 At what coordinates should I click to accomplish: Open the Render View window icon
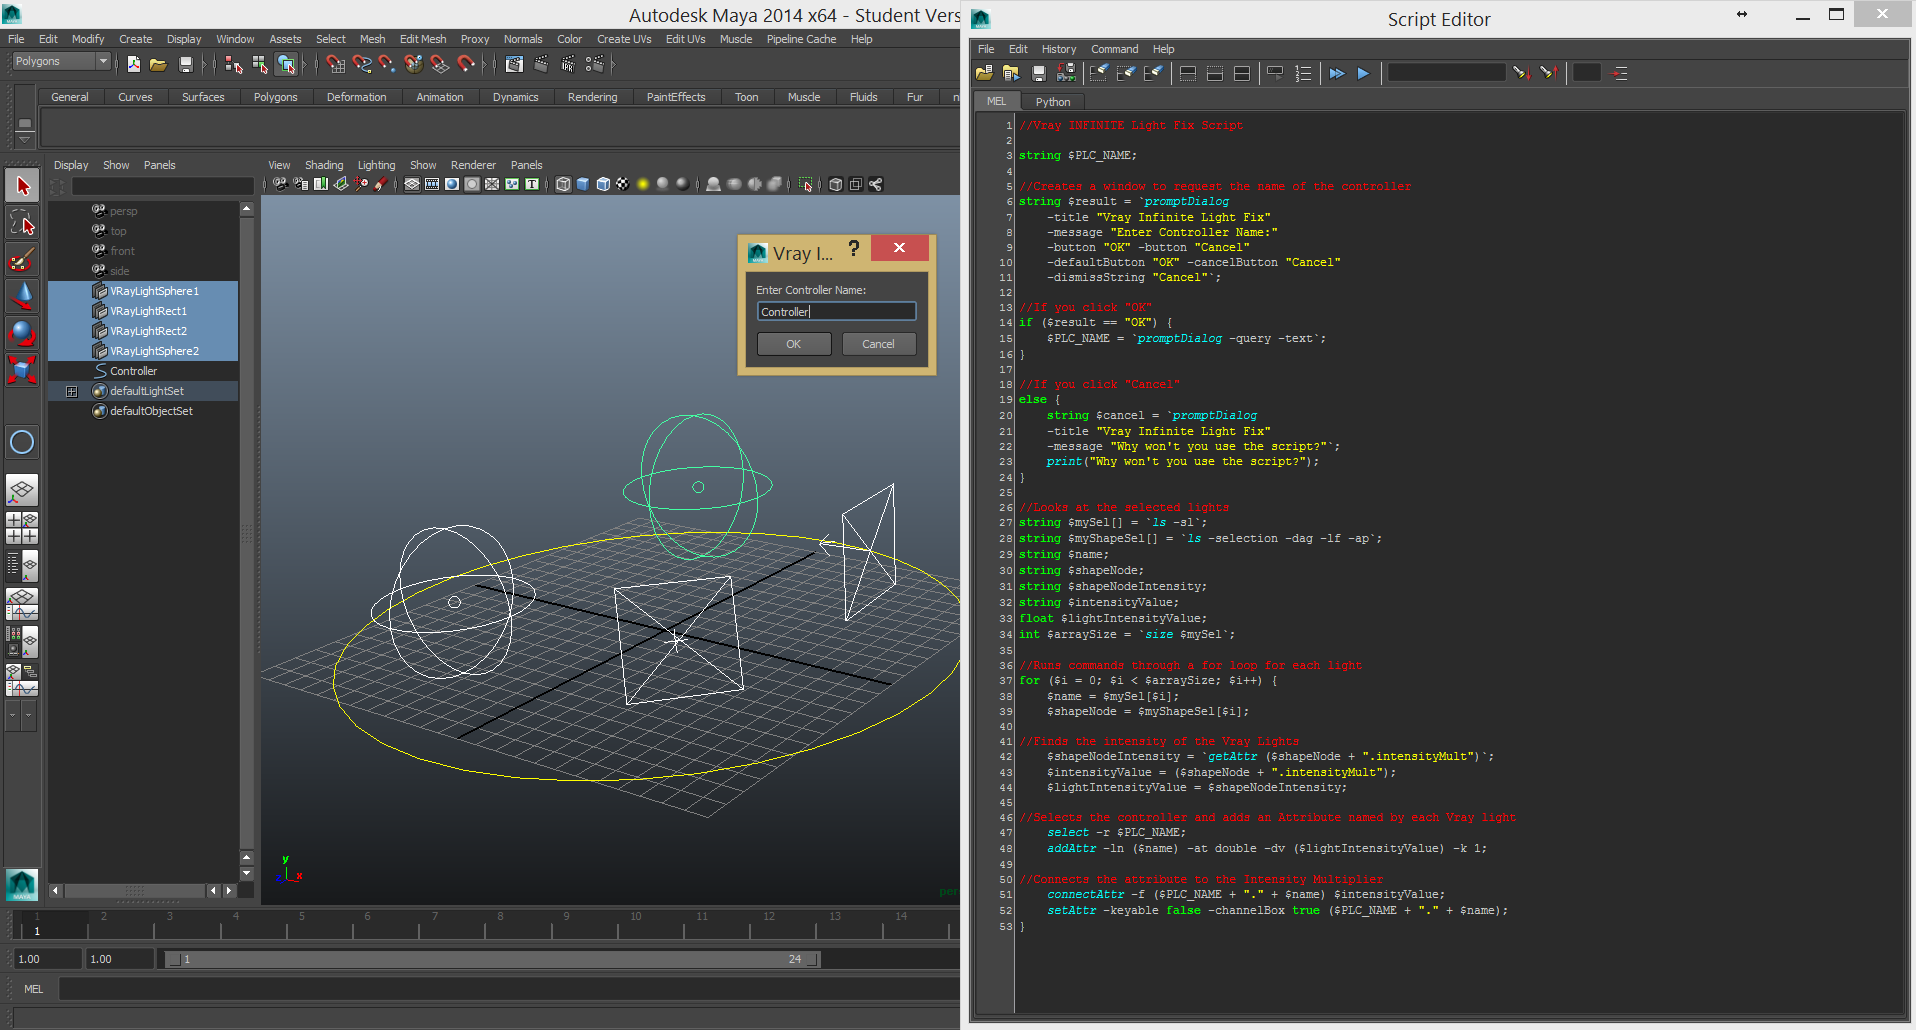[514, 64]
